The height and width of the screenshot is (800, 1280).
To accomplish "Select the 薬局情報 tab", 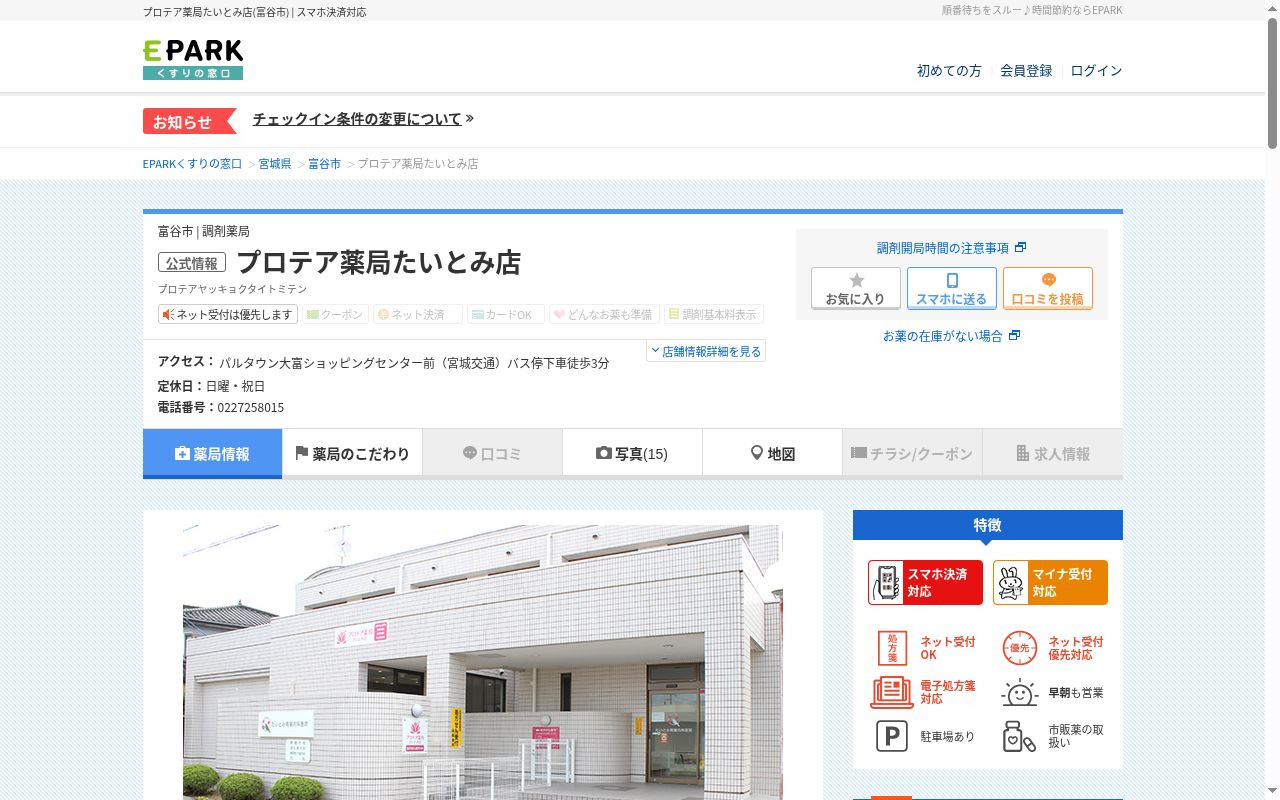I will coord(212,453).
